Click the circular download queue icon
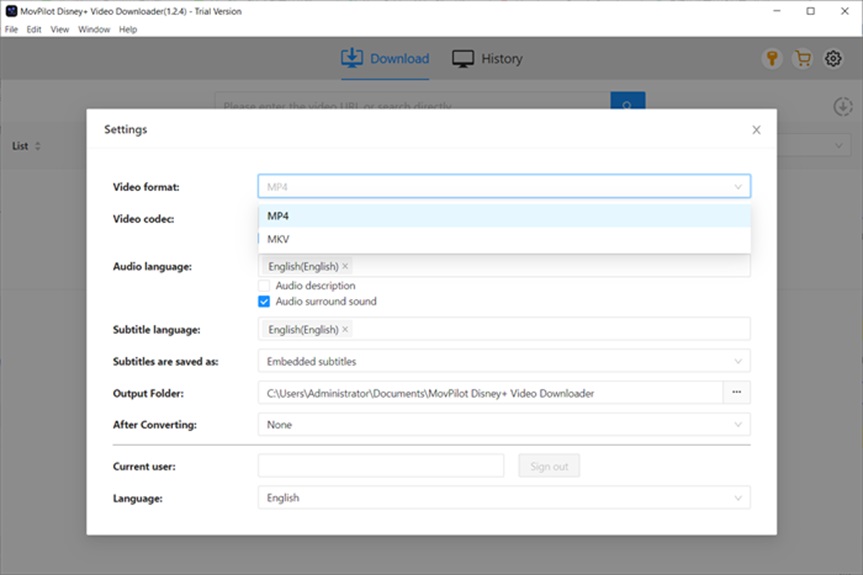This screenshot has height=575, width=863. pos(842,107)
